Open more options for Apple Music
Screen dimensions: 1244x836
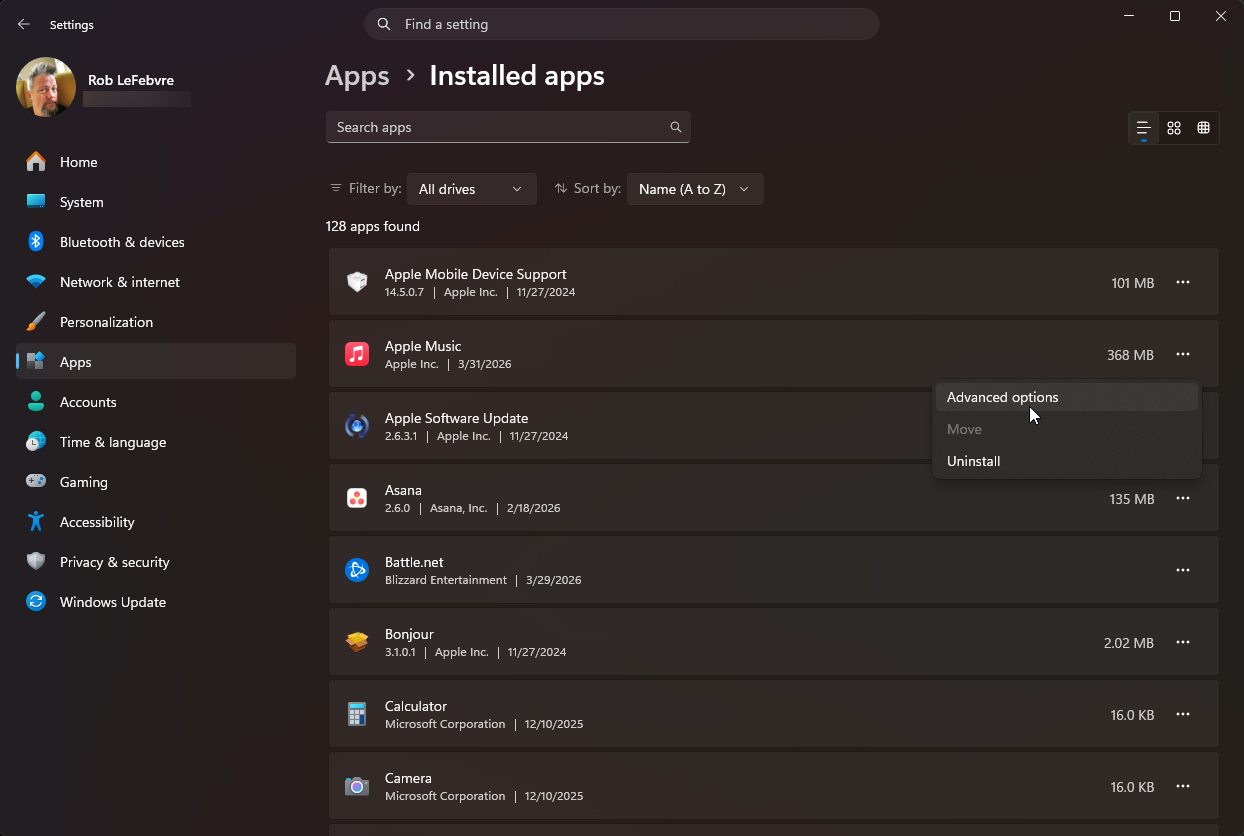(1183, 355)
